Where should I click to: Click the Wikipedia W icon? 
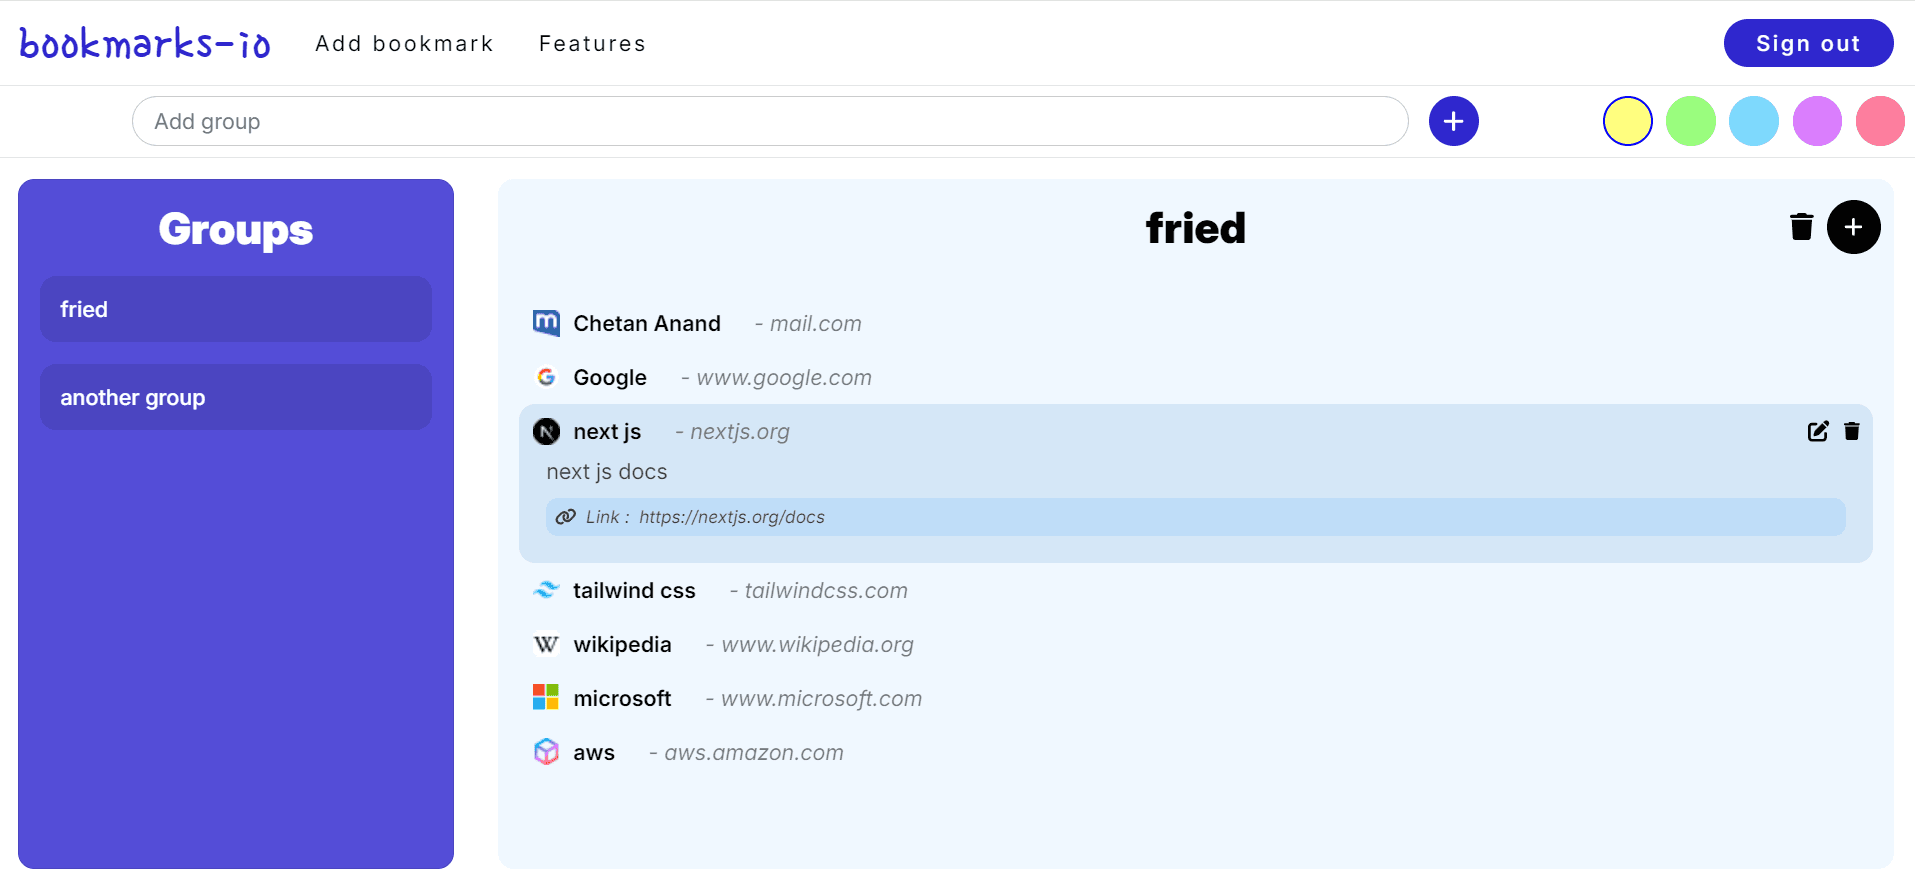[546, 644]
